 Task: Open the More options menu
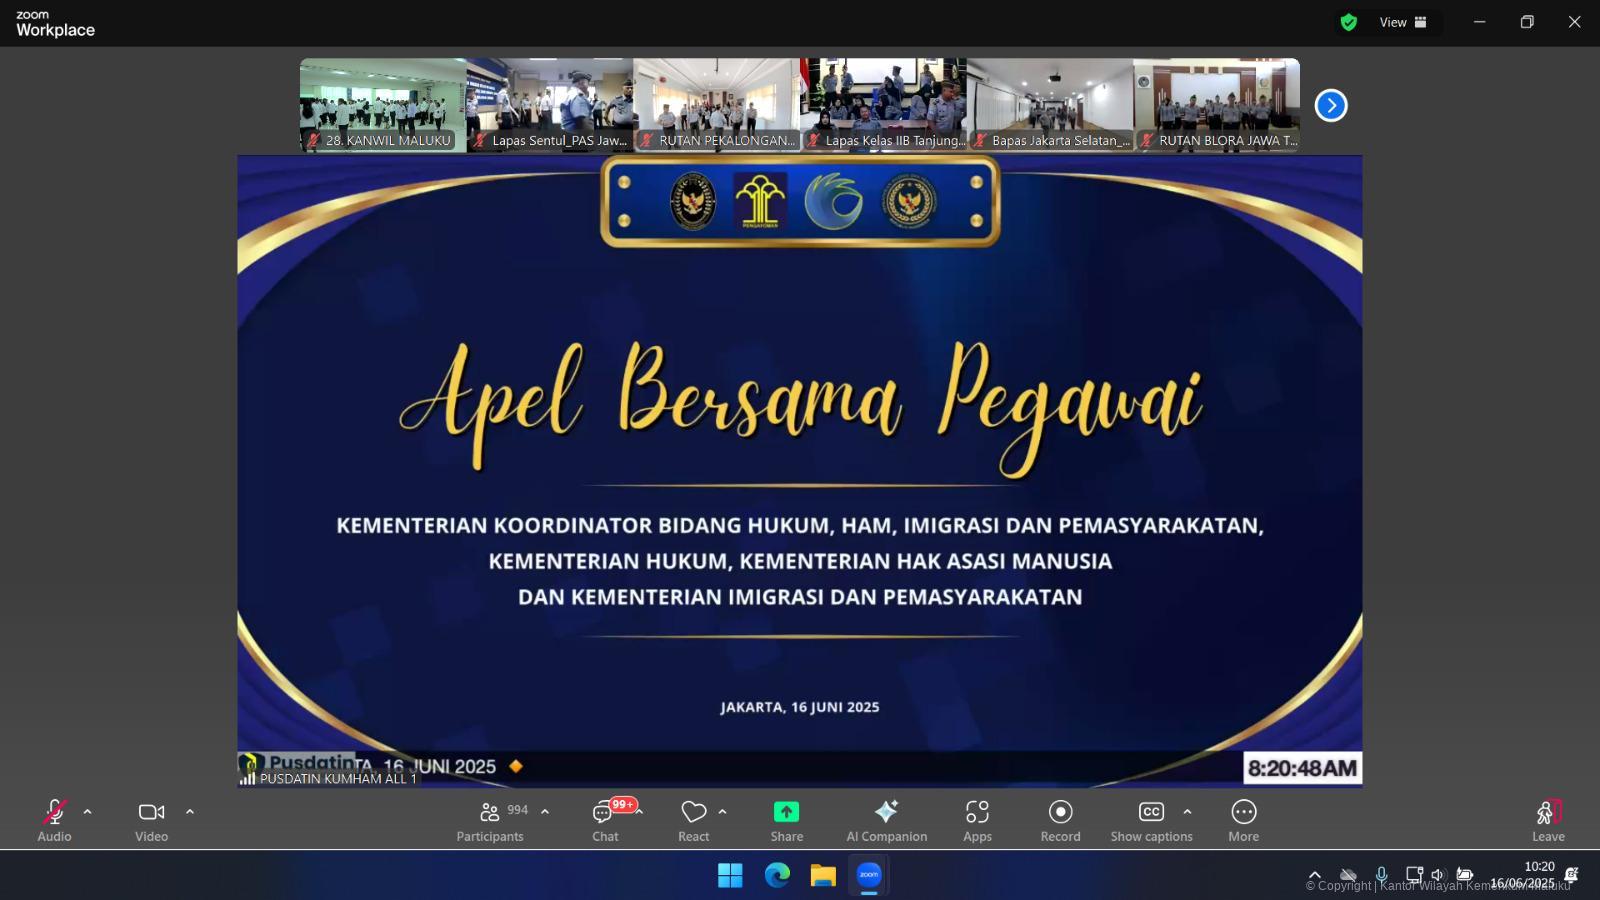coord(1244,821)
